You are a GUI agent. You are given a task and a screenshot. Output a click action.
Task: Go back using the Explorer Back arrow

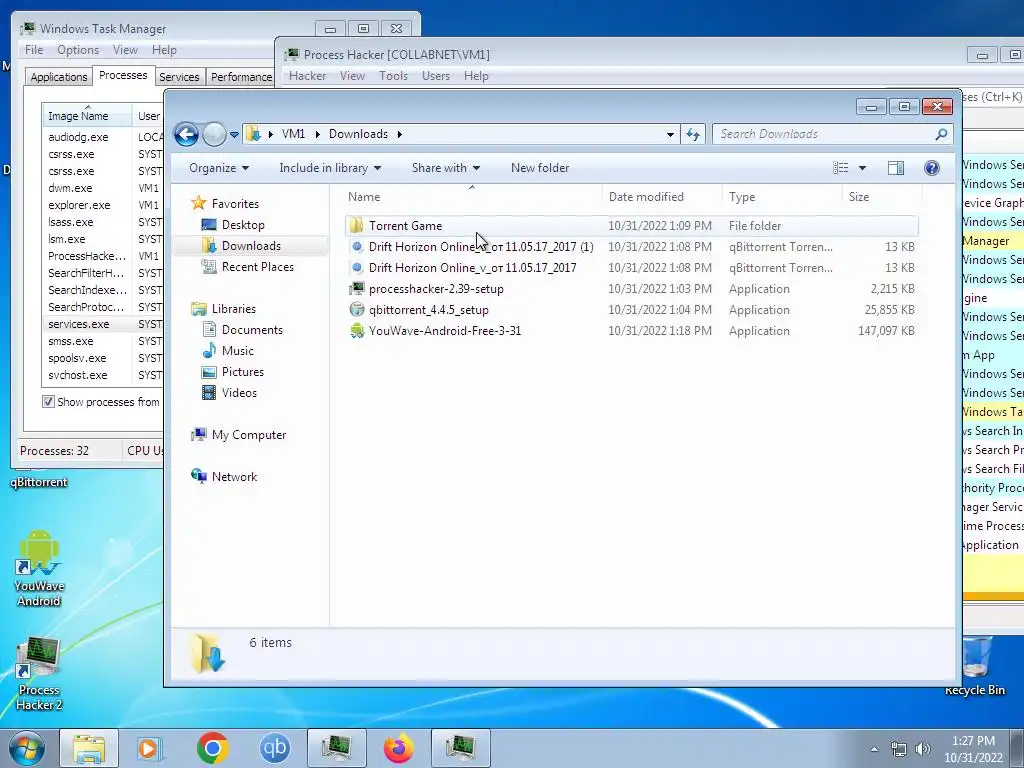pyautogui.click(x=186, y=135)
